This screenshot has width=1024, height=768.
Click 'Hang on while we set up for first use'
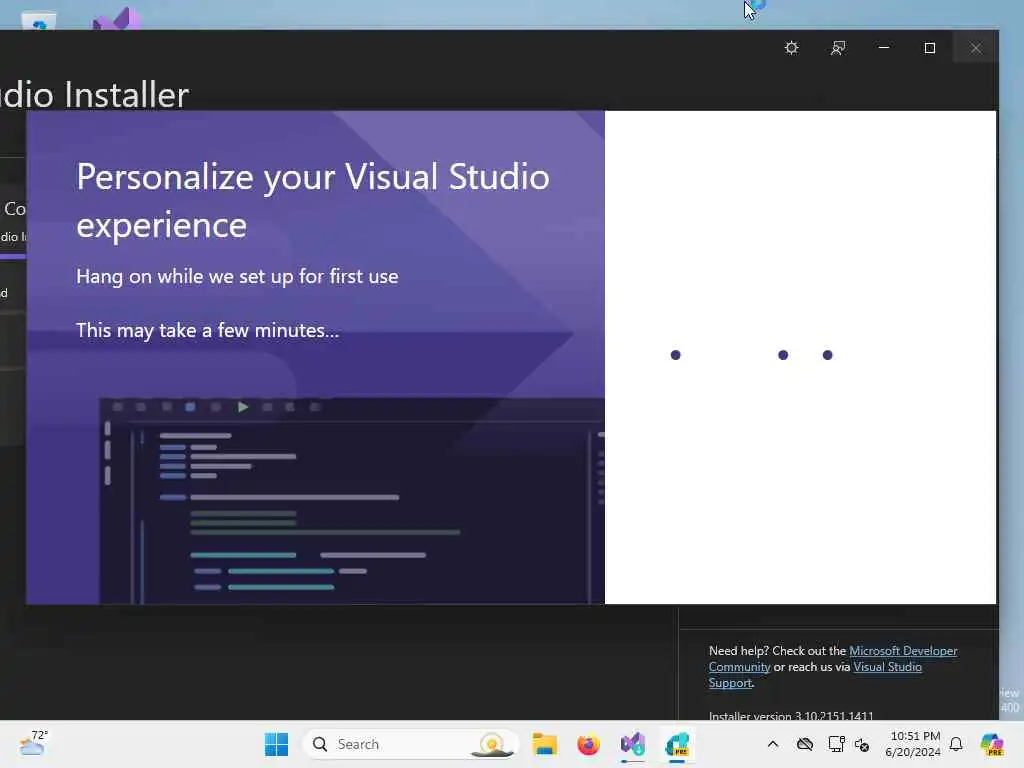(x=237, y=276)
